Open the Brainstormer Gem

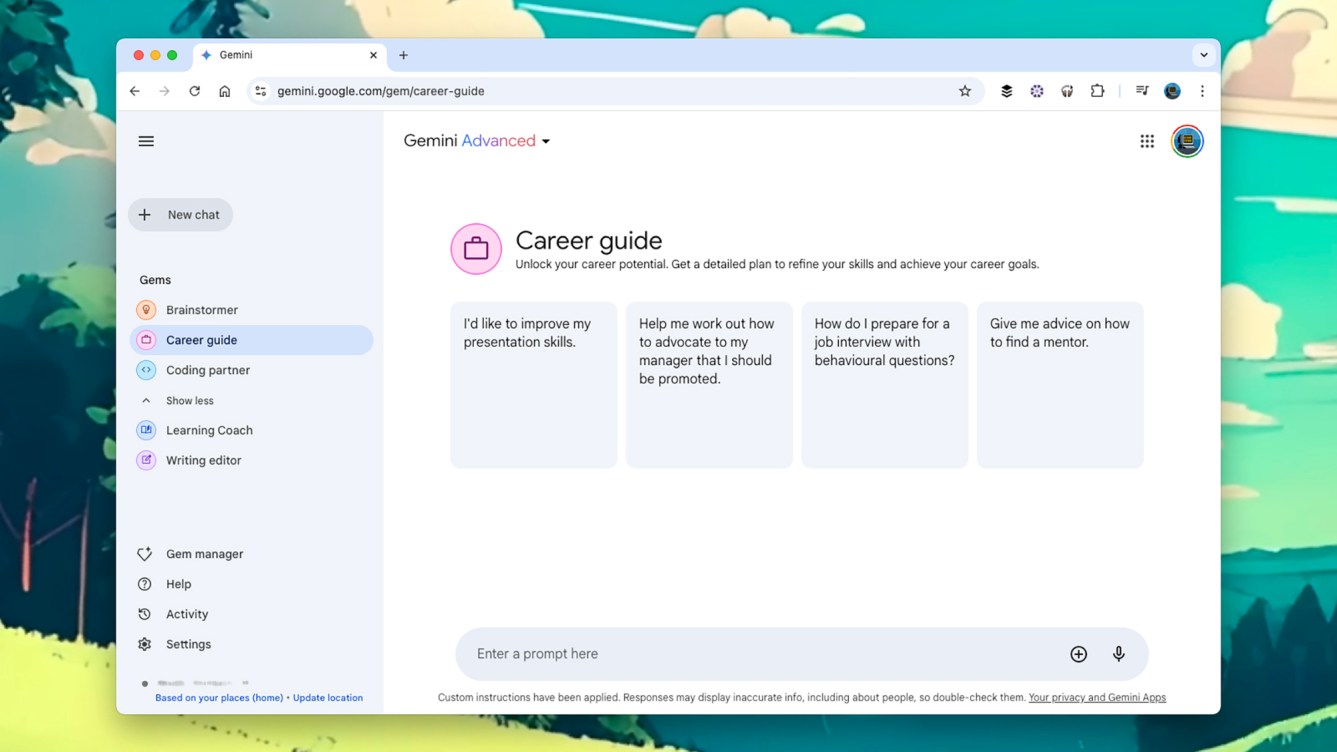201,309
